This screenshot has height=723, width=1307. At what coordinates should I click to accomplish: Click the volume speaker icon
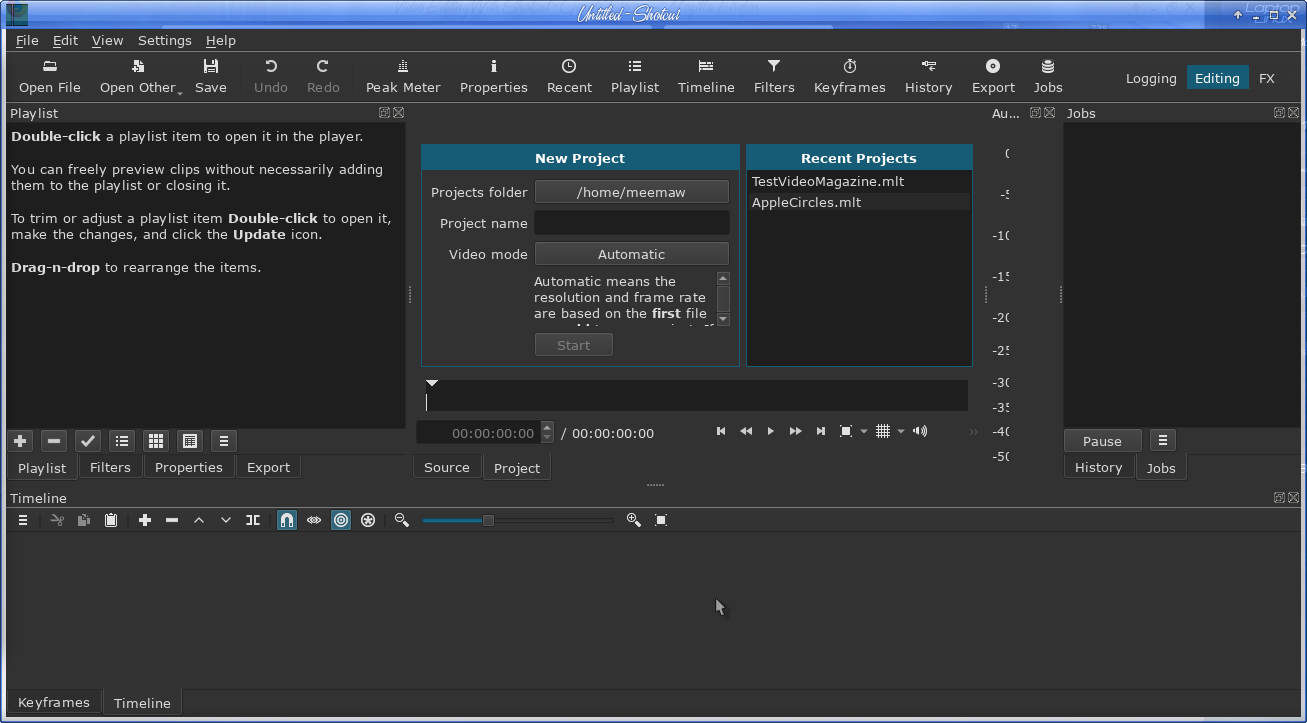(920, 431)
